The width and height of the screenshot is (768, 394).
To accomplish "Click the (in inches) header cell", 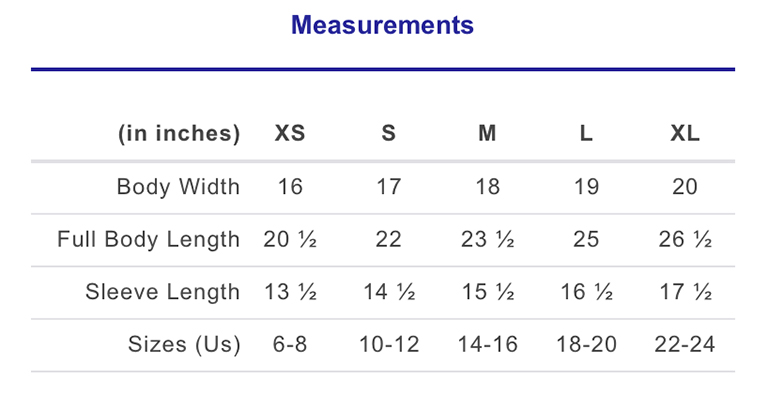I will 179,133.
